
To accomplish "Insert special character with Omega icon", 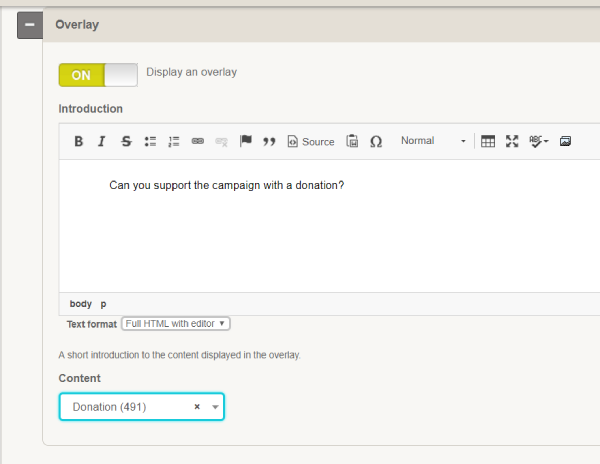I will (x=376, y=142).
